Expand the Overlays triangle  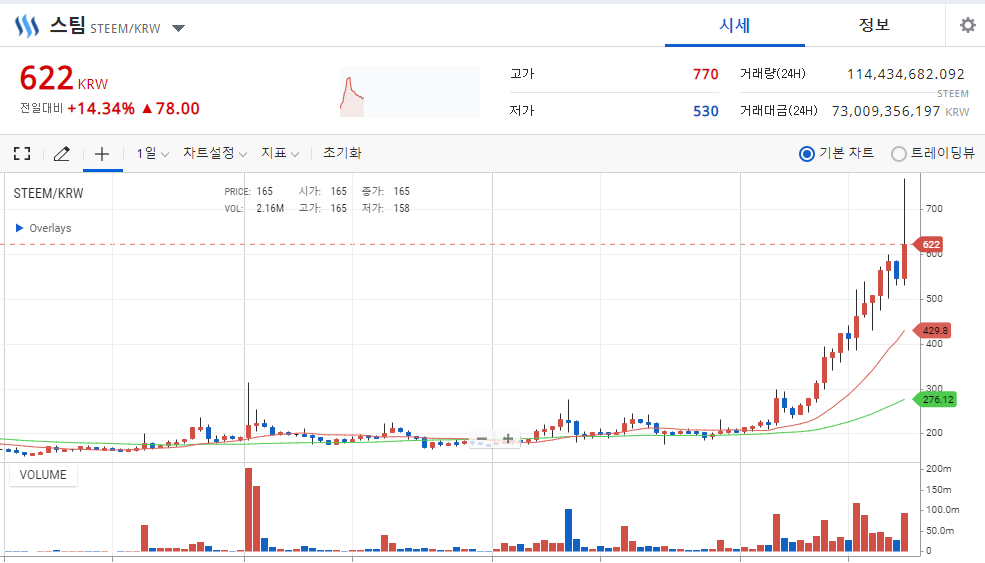pyautogui.click(x=19, y=227)
